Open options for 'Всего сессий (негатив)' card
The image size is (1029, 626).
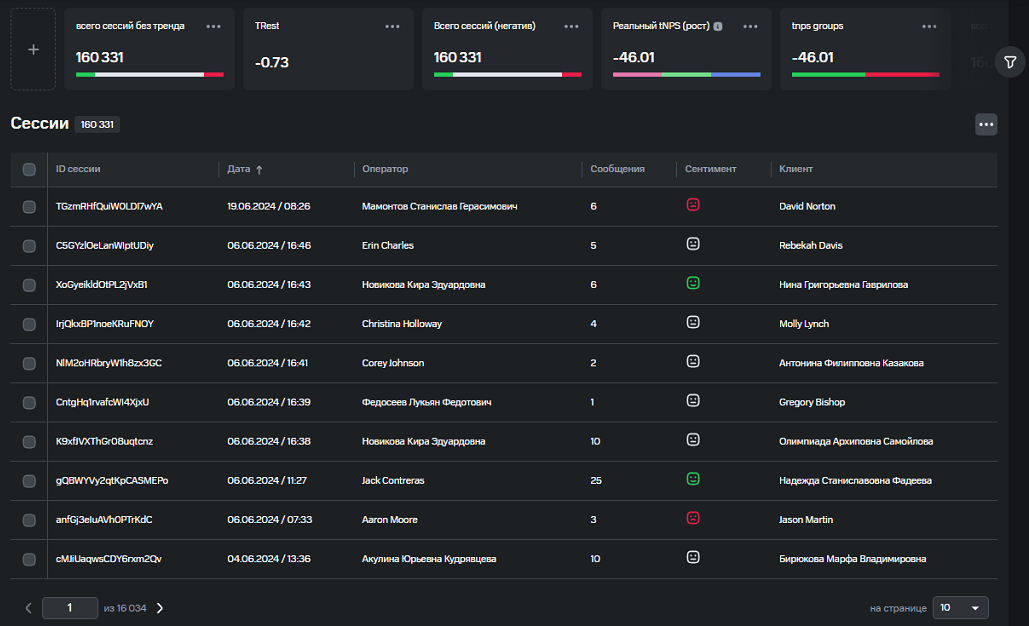[x=572, y=26]
